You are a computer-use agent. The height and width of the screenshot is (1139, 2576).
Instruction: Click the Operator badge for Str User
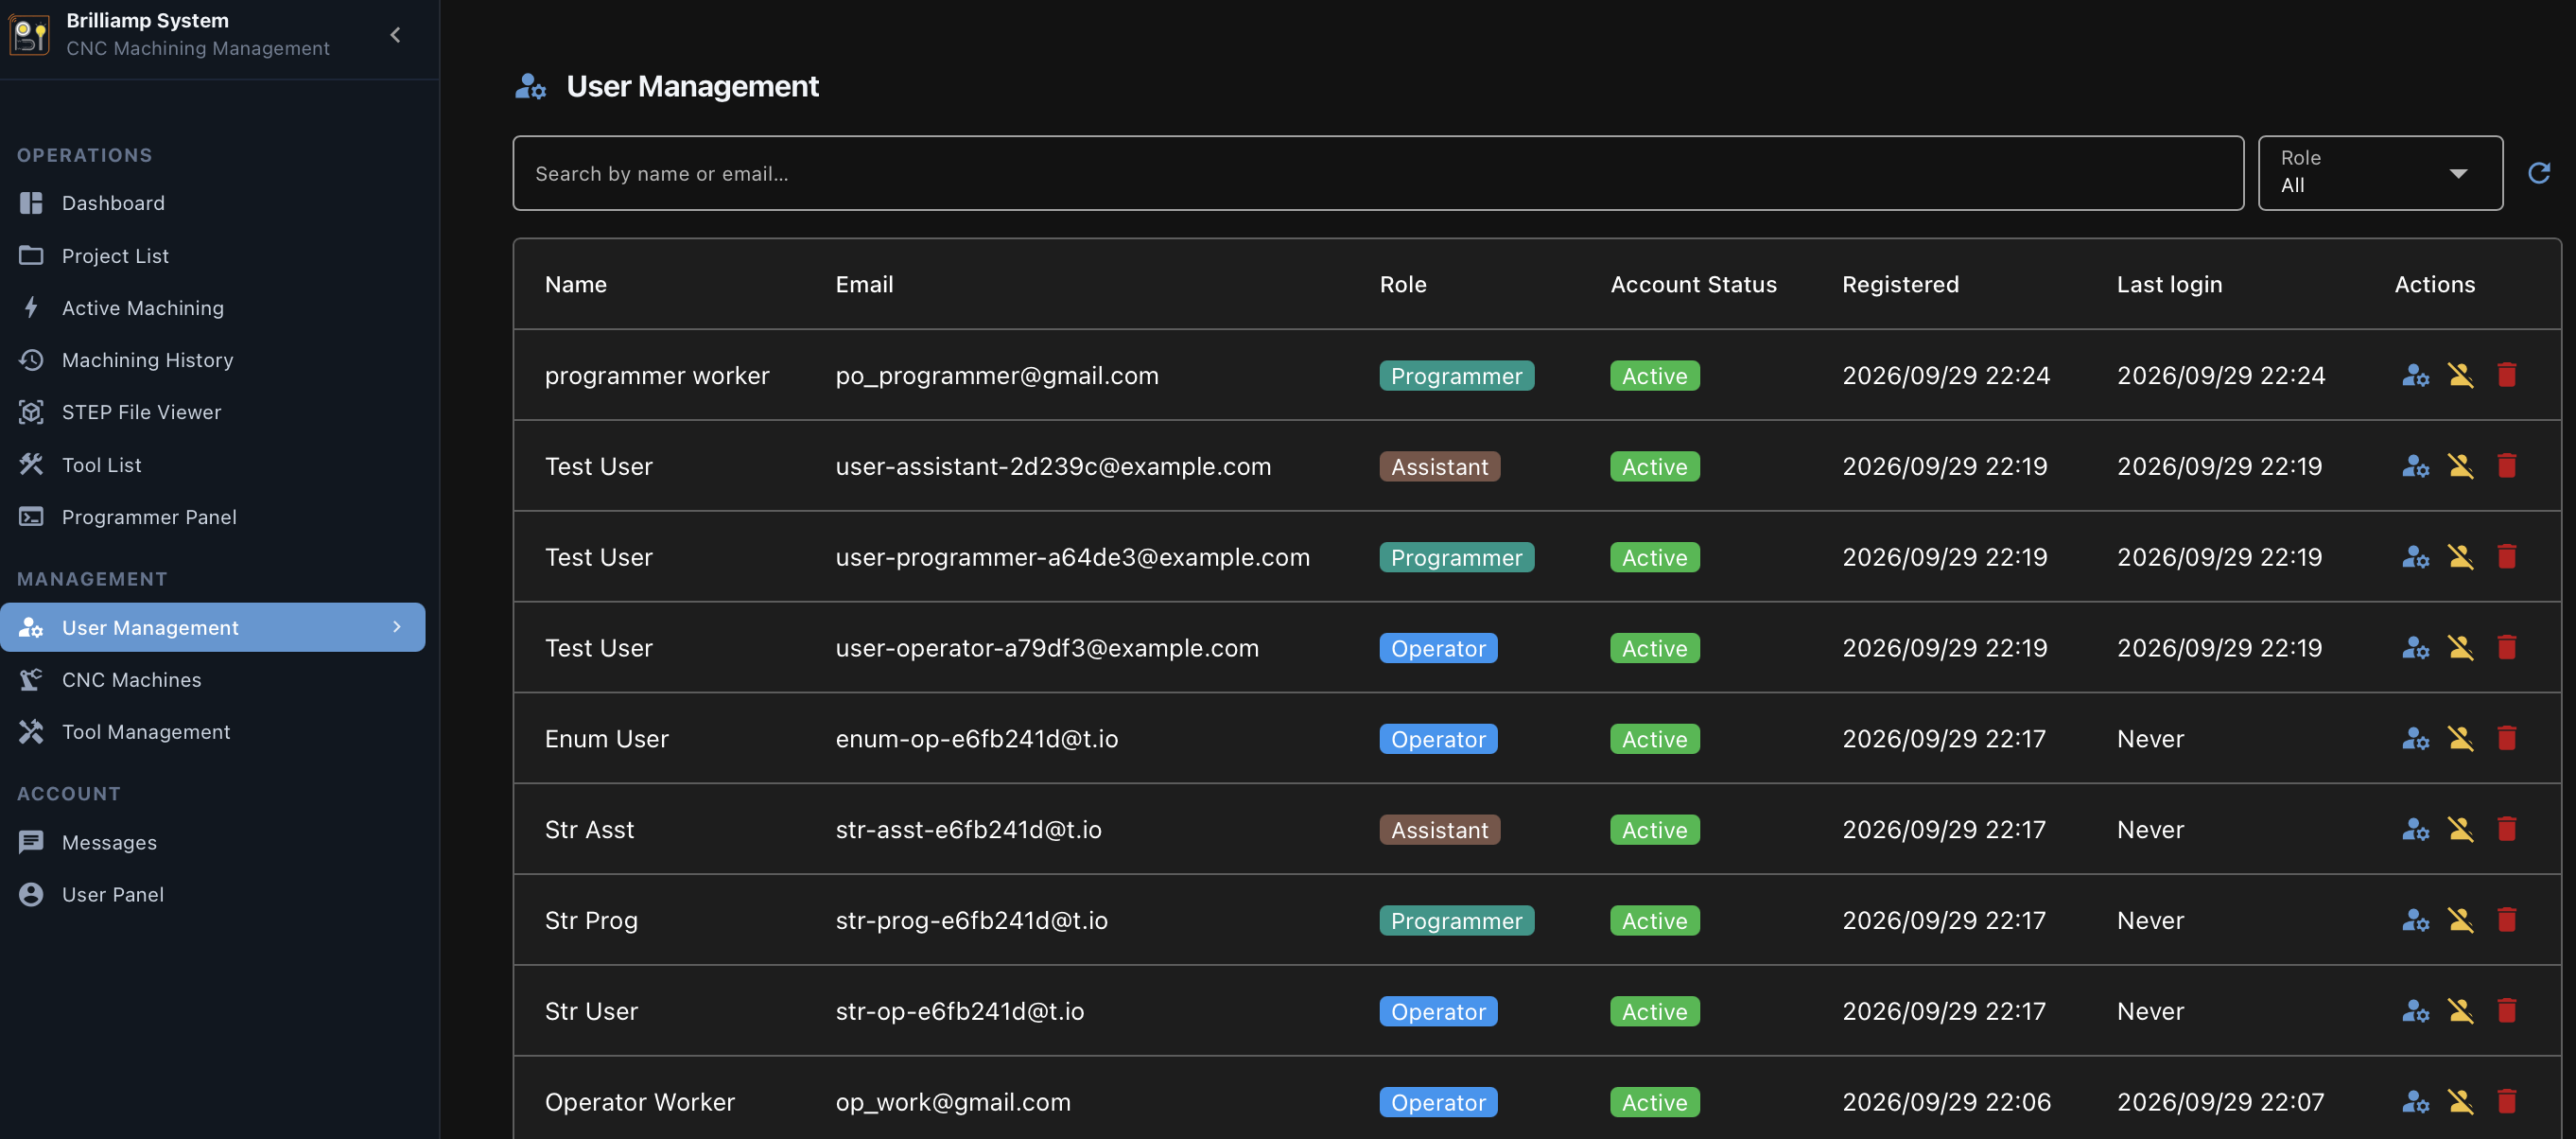1438,1012
